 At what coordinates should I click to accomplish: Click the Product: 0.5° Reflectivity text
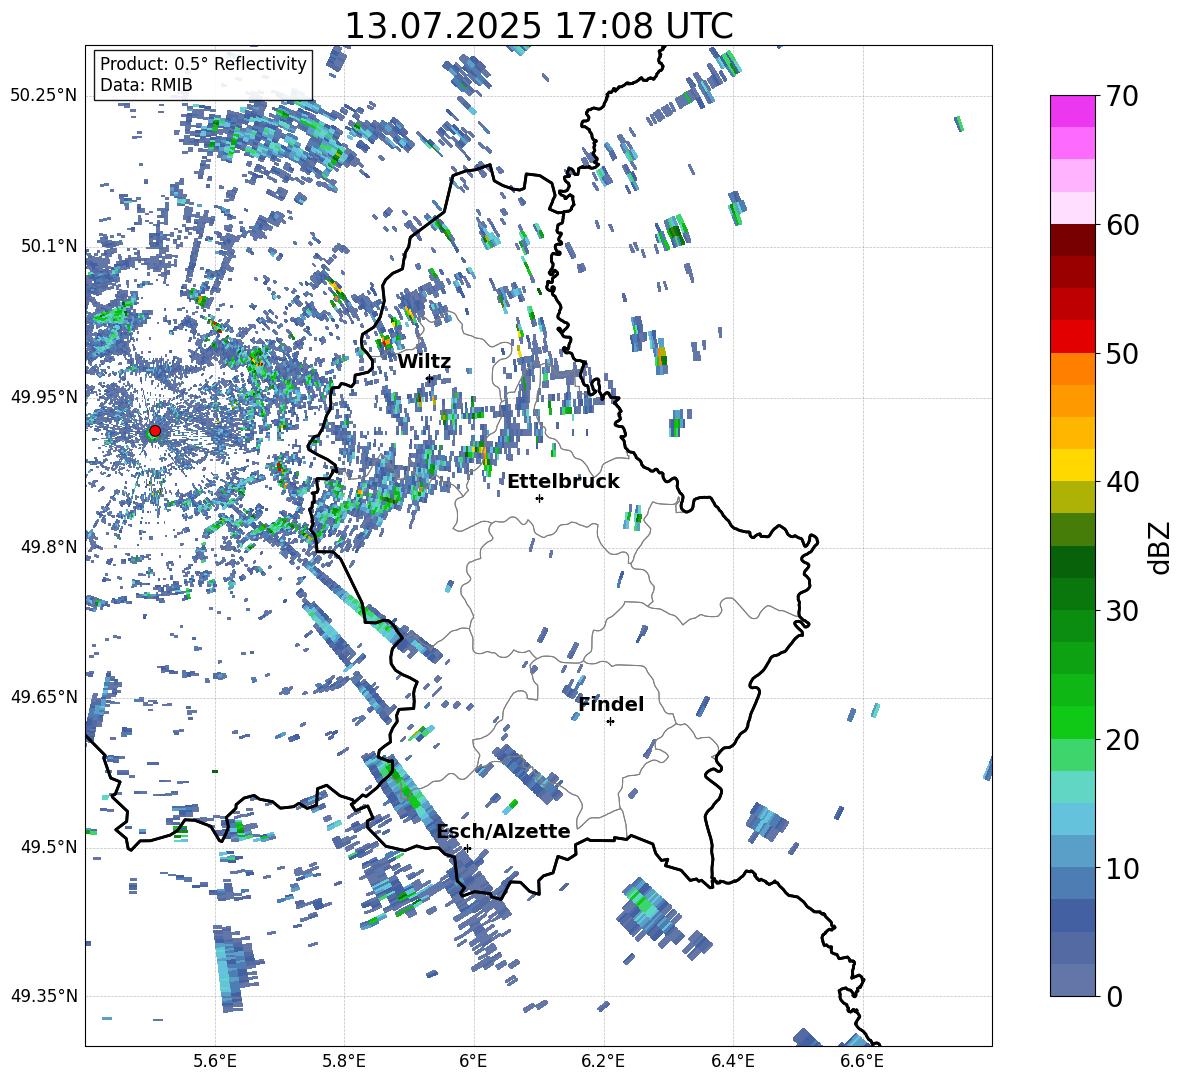pos(203,63)
